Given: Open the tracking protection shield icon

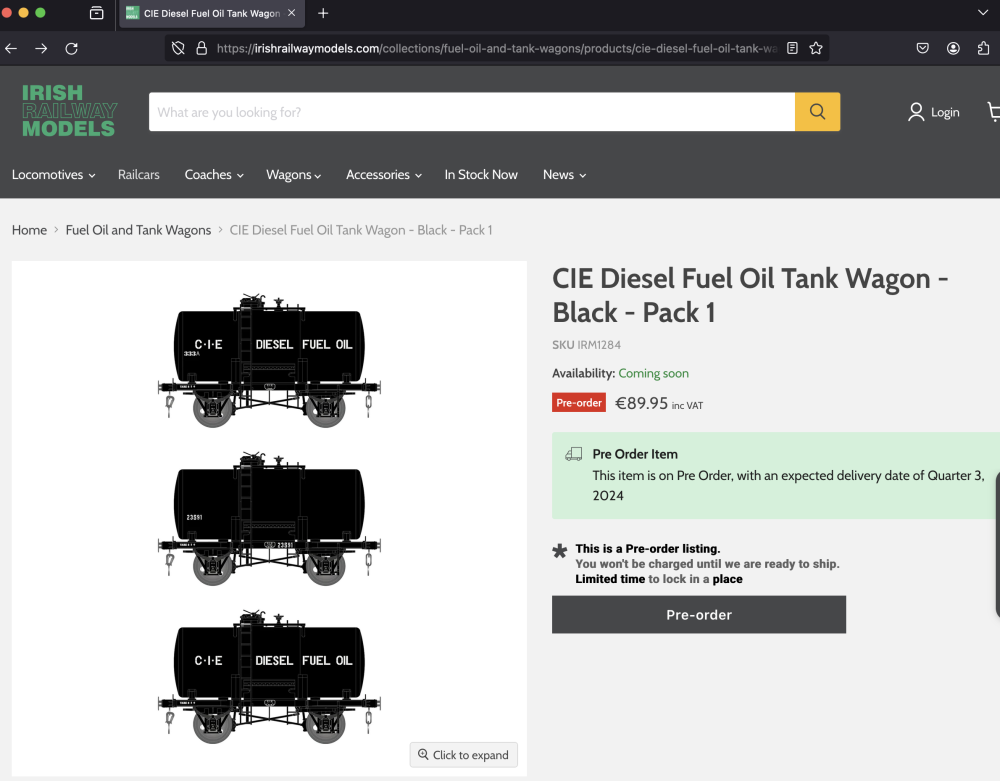Looking at the screenshot, I should pyautogui.click(x=178, y=48).
